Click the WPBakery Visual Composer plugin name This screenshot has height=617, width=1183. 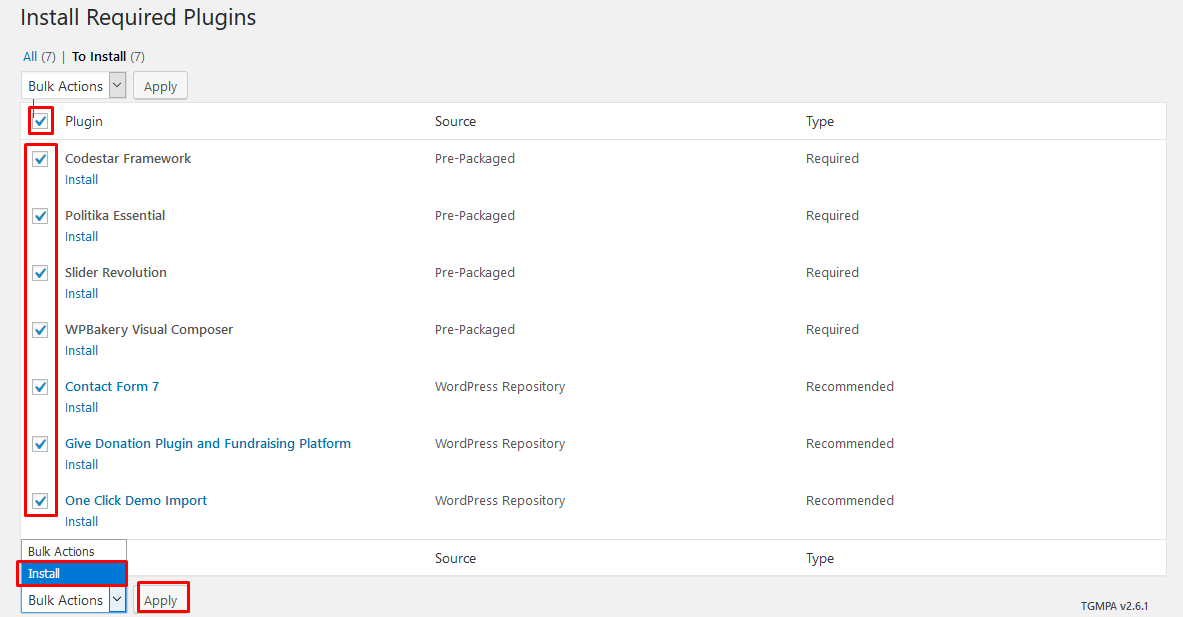point(149,330)
